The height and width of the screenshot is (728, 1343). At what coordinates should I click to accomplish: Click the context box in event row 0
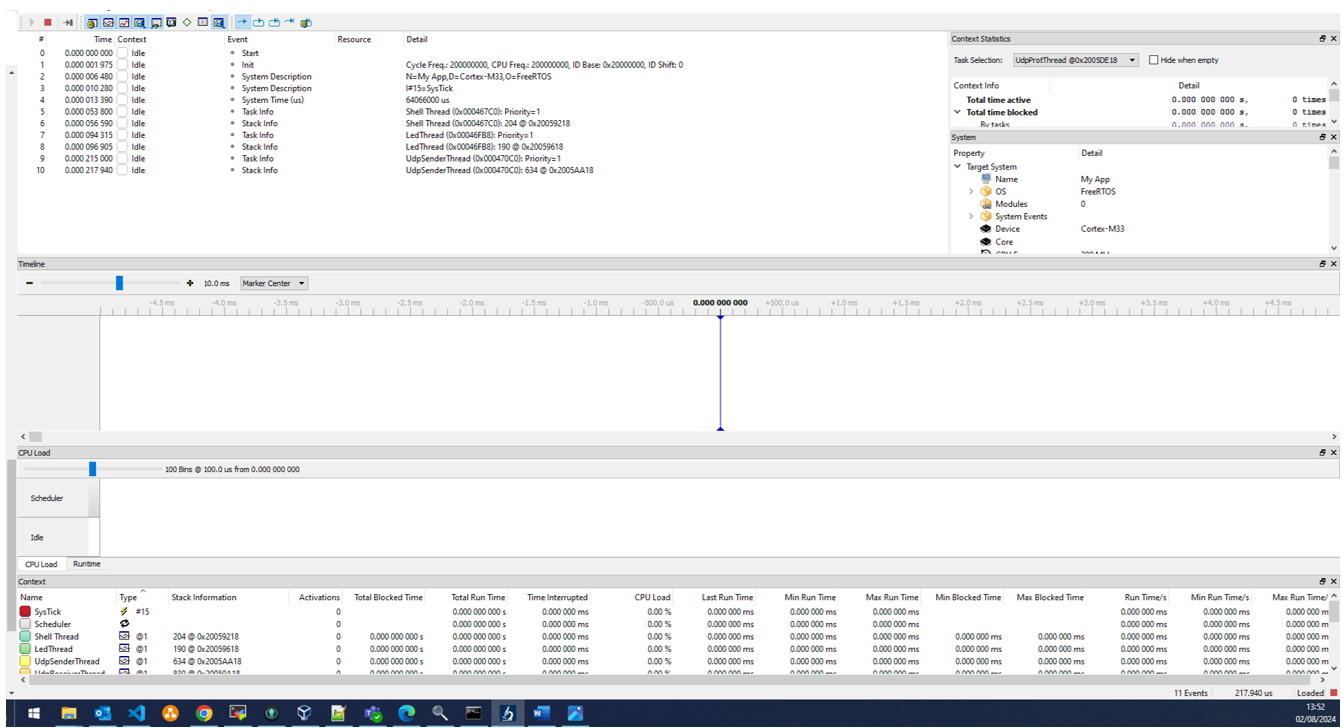click(122, 53)
